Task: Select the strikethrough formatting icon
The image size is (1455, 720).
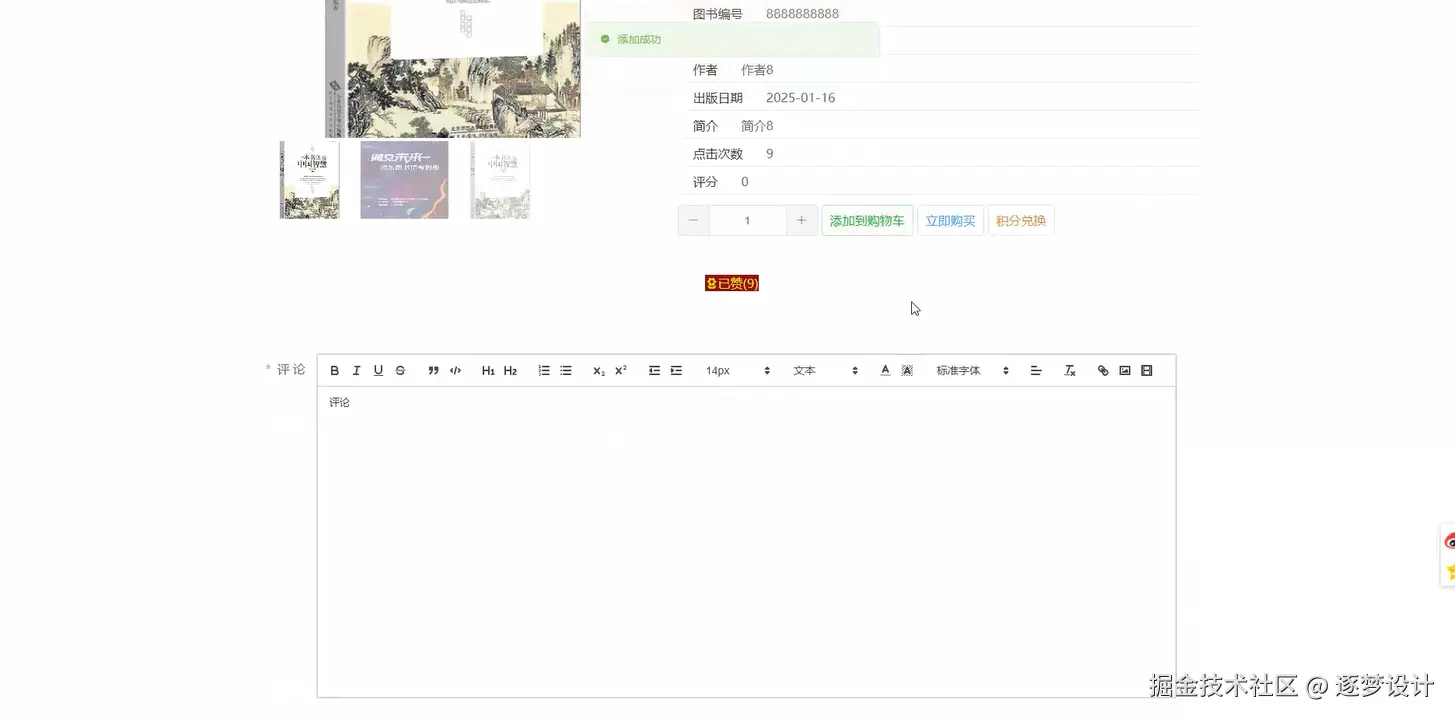Action: click(x=399, y=370)
